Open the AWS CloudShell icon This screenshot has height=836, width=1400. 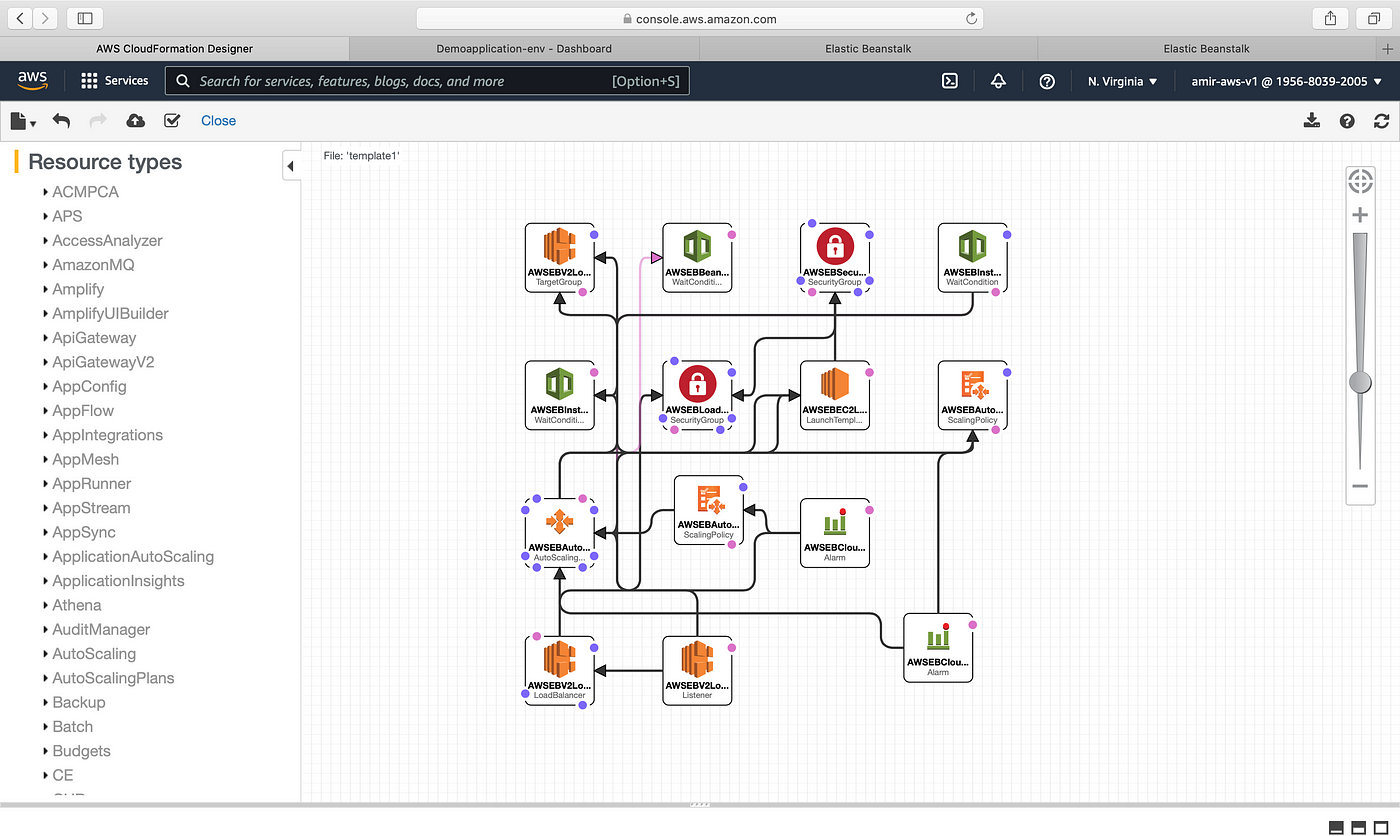pyautogui.click(x=950, y=82)
